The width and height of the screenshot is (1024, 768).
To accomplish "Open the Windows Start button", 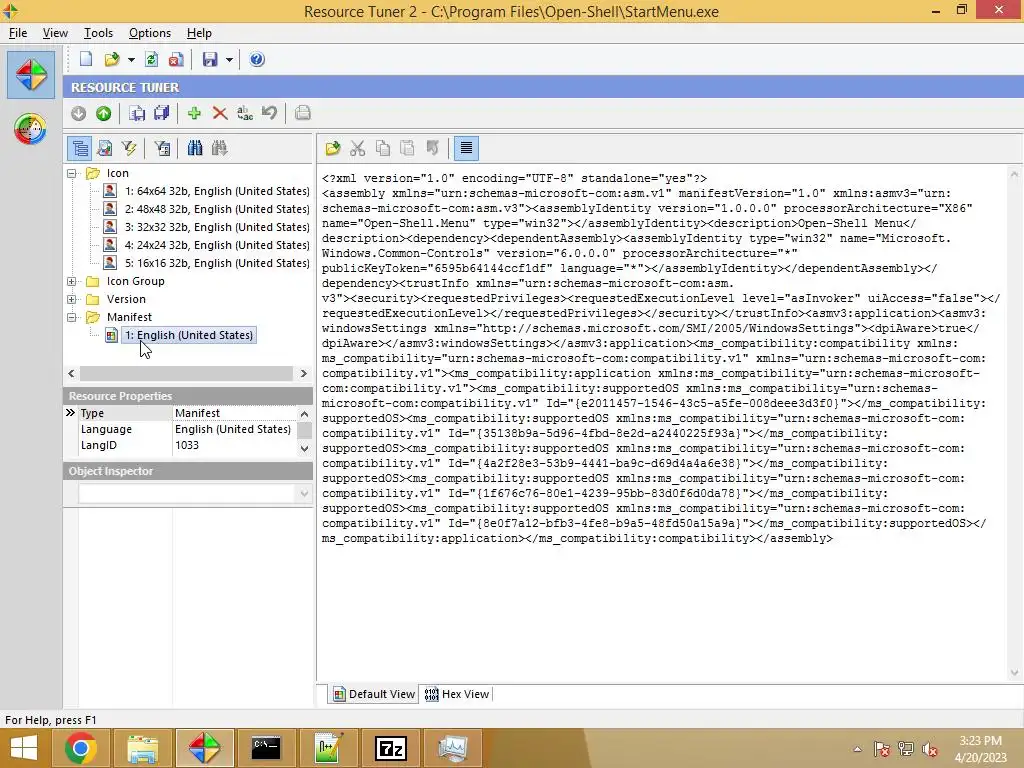I will 24,748.
